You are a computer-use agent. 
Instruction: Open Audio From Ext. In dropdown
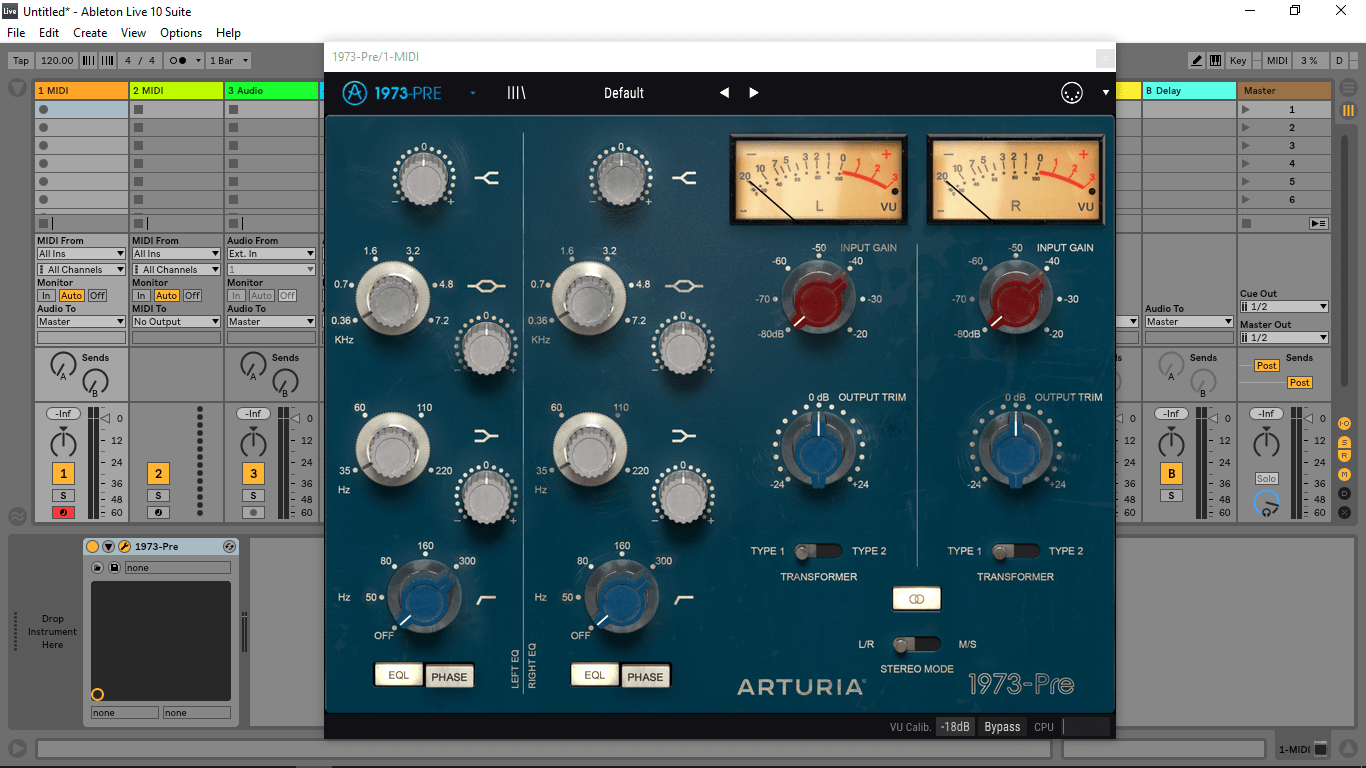point(271,254)
